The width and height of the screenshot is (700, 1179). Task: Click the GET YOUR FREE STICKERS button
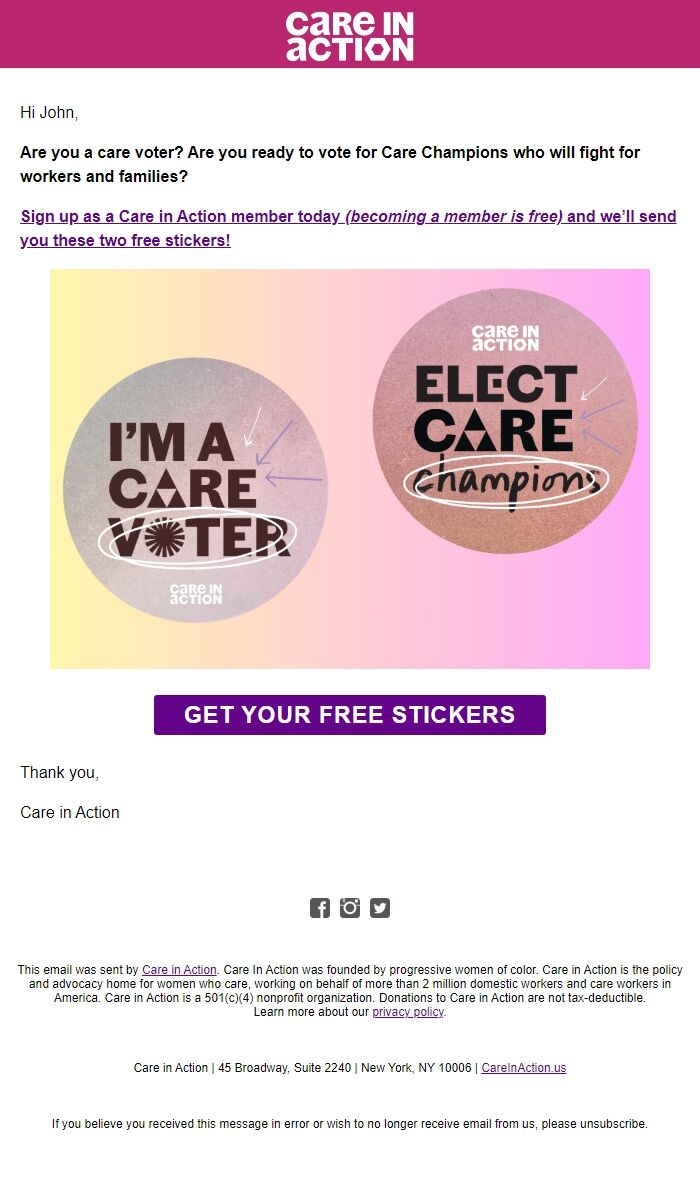click(350, 714)
